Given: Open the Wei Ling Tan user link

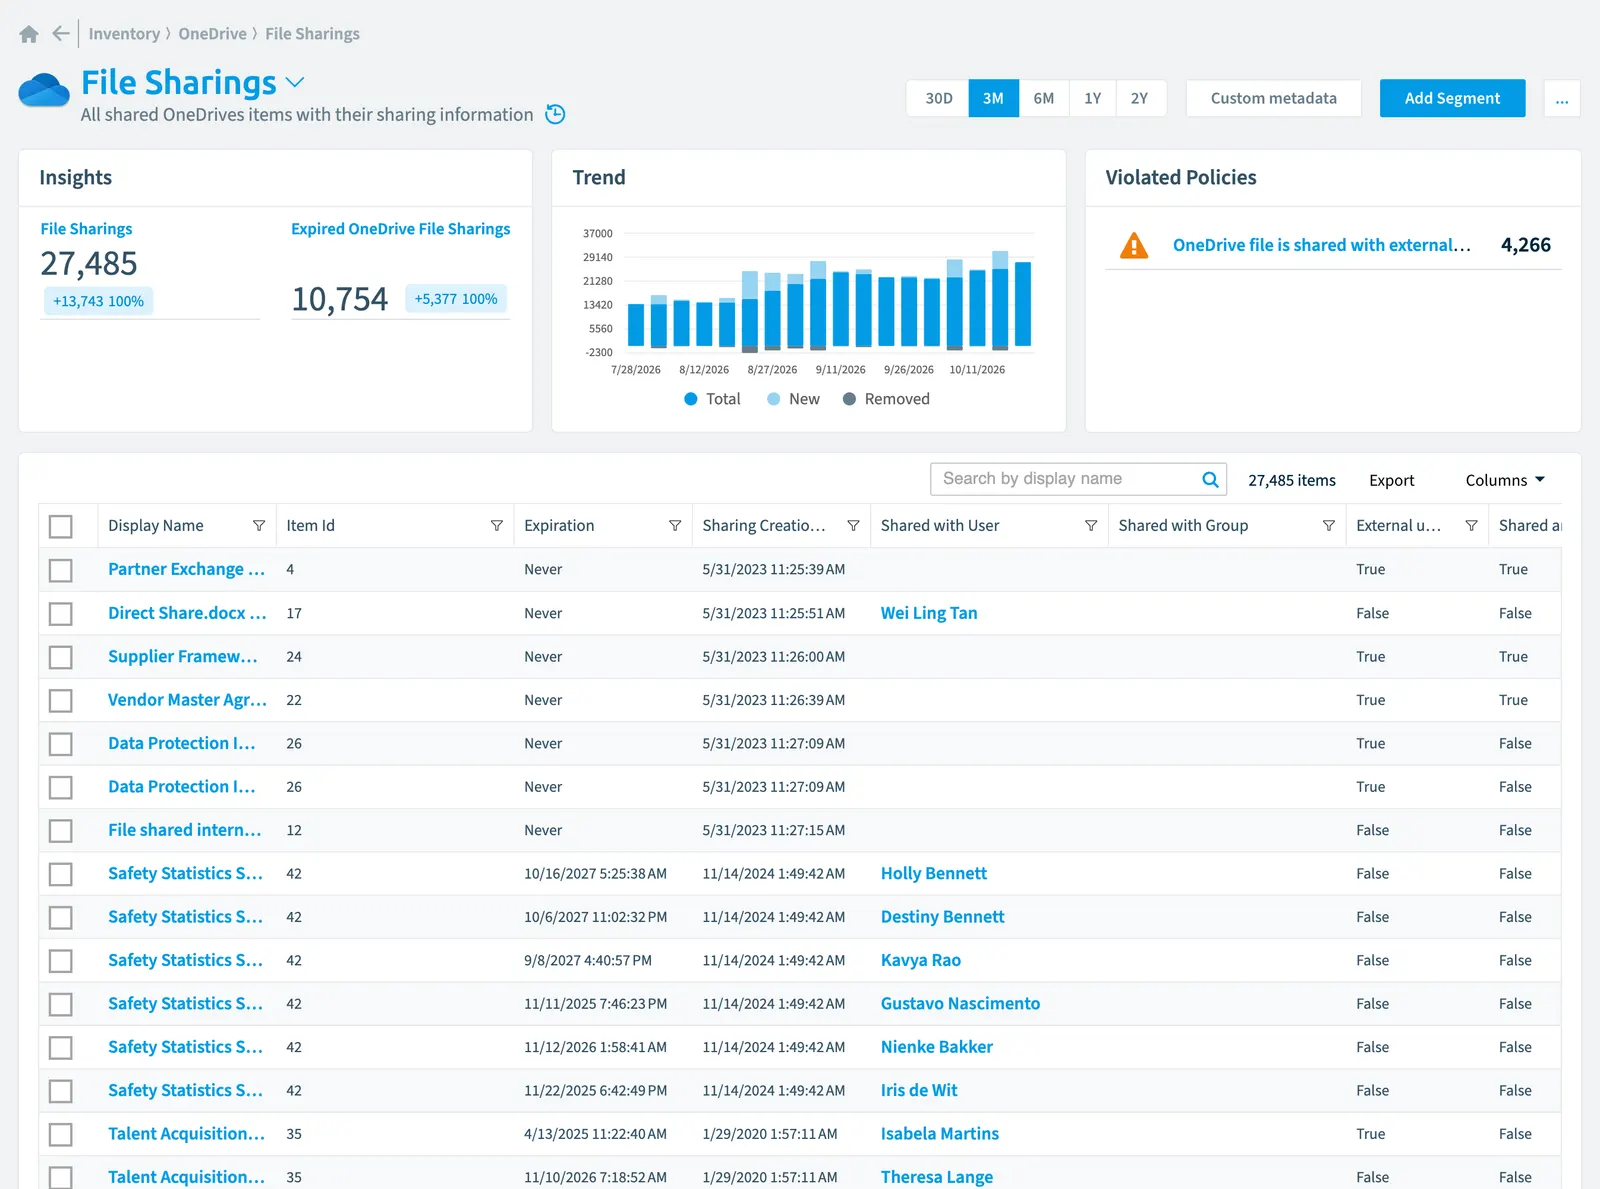Looking at the screenshot, I should (x=929, y=613).
